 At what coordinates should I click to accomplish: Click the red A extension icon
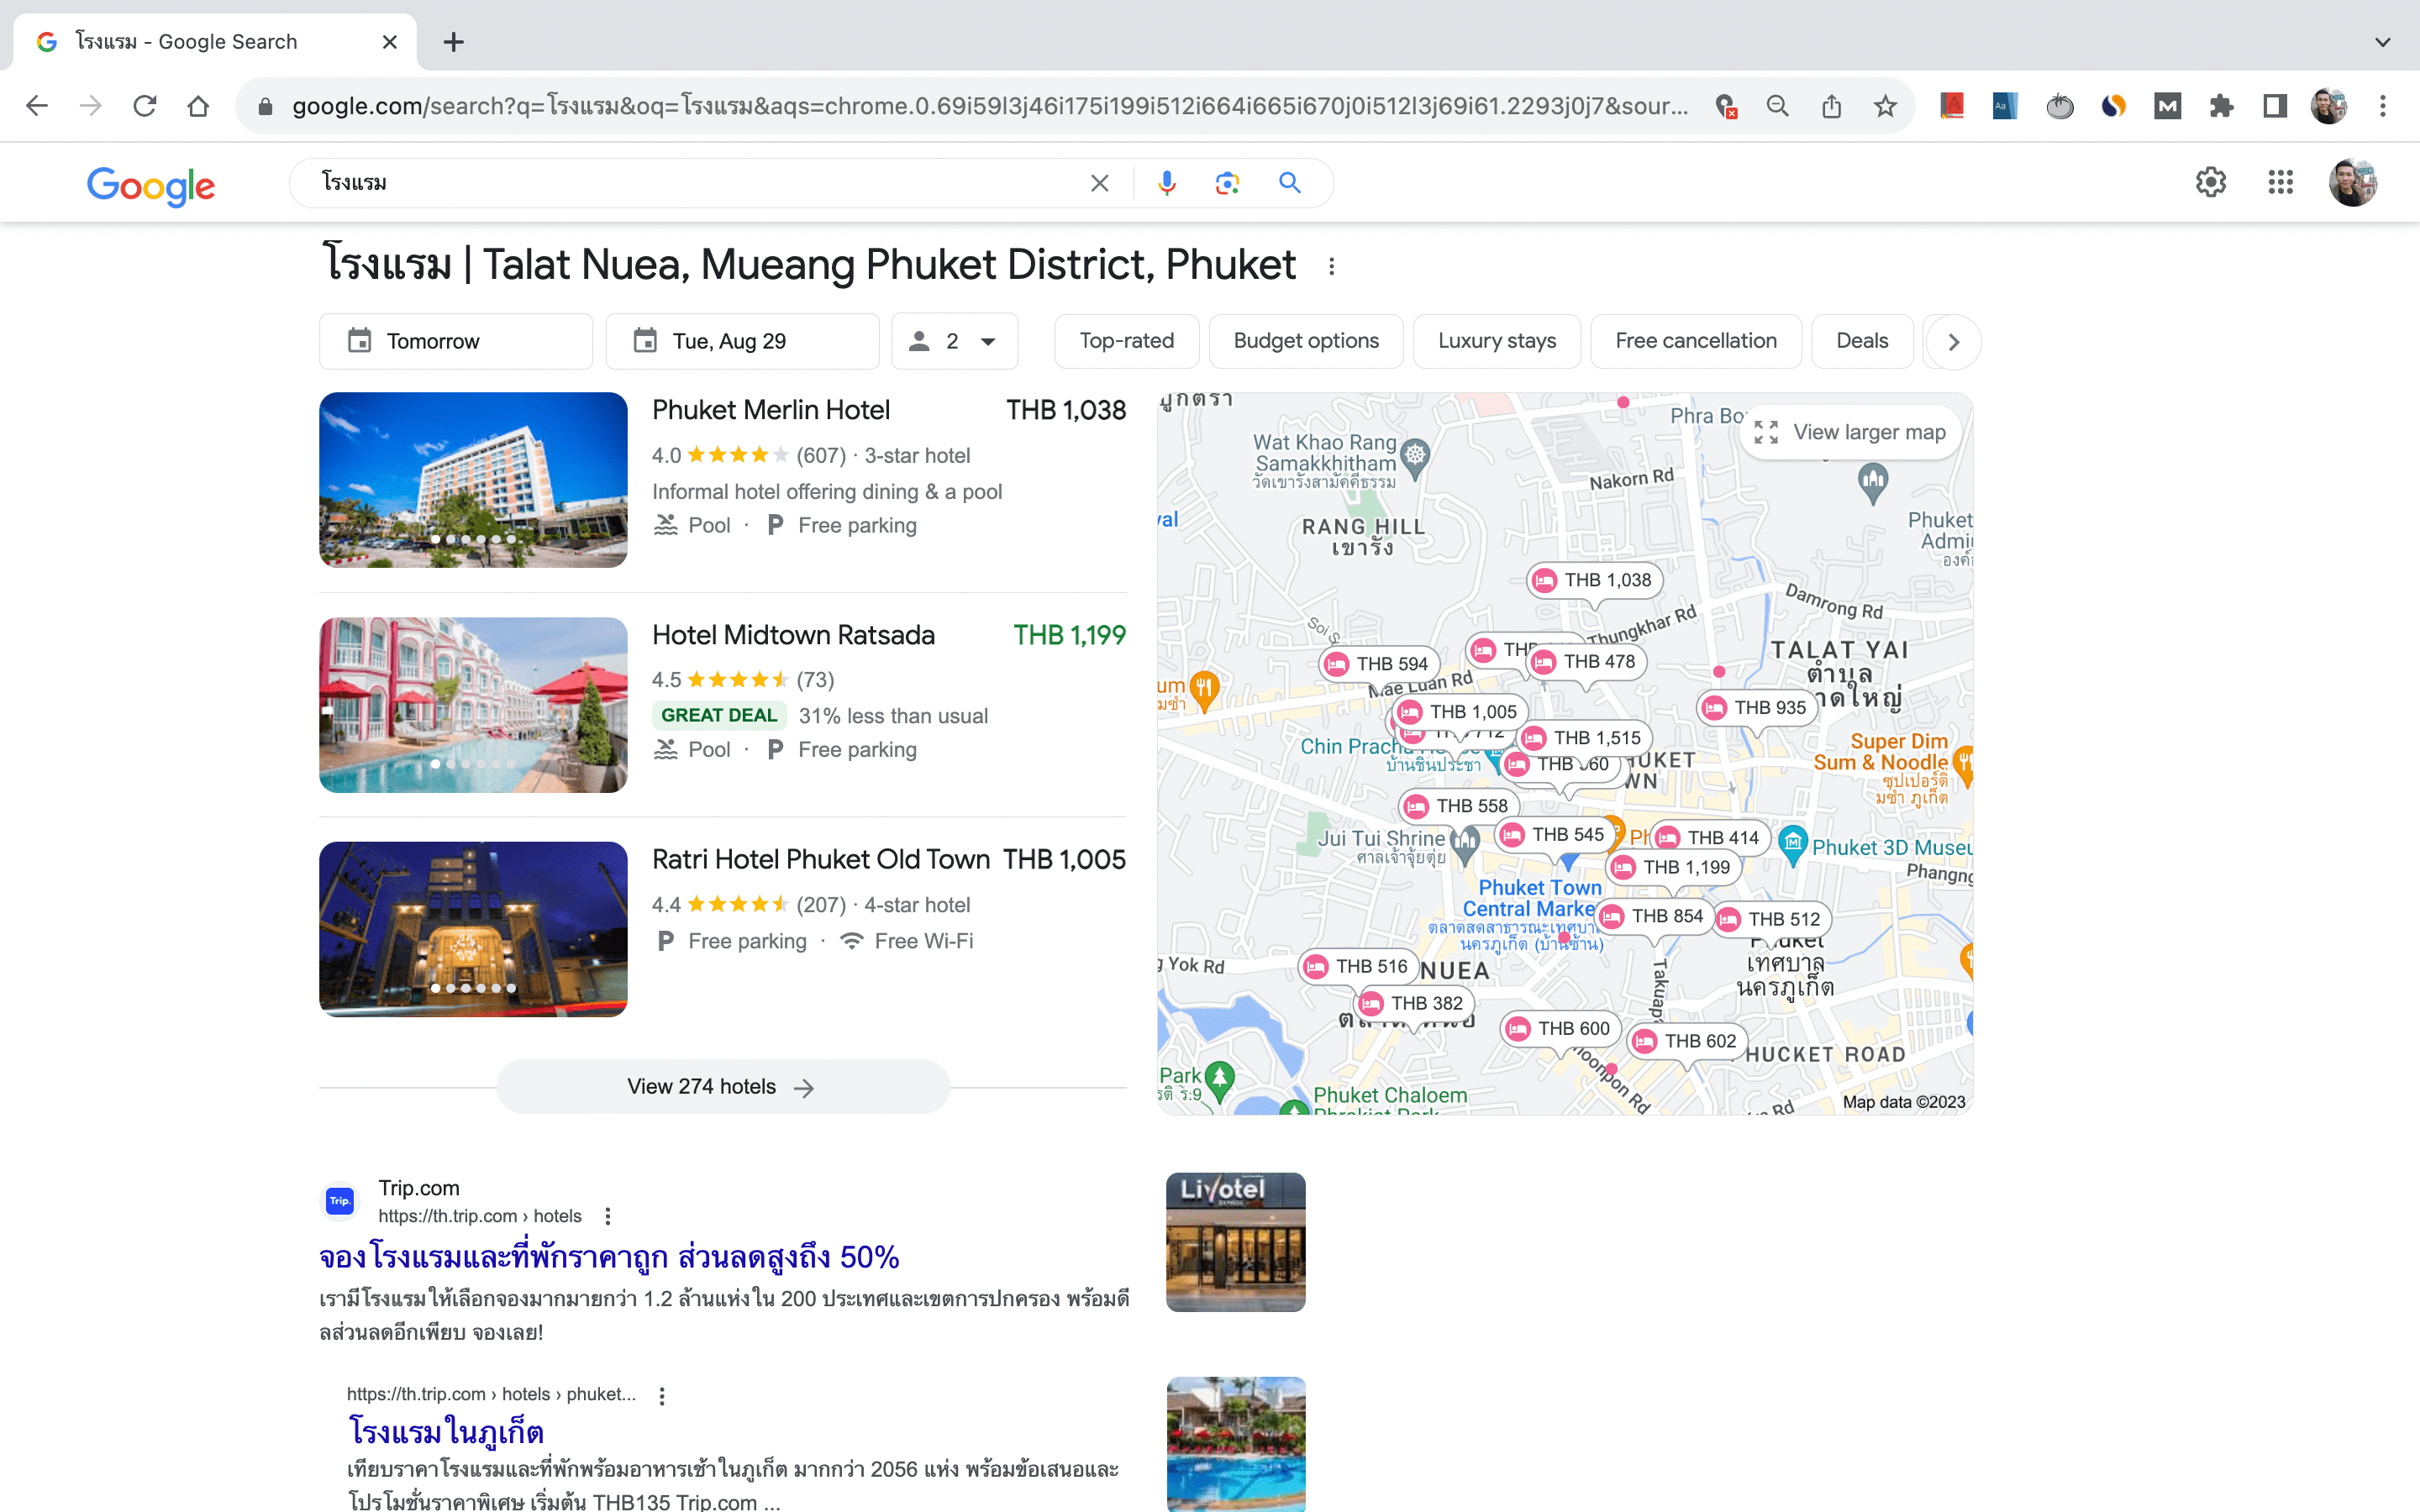[1952, 106]
